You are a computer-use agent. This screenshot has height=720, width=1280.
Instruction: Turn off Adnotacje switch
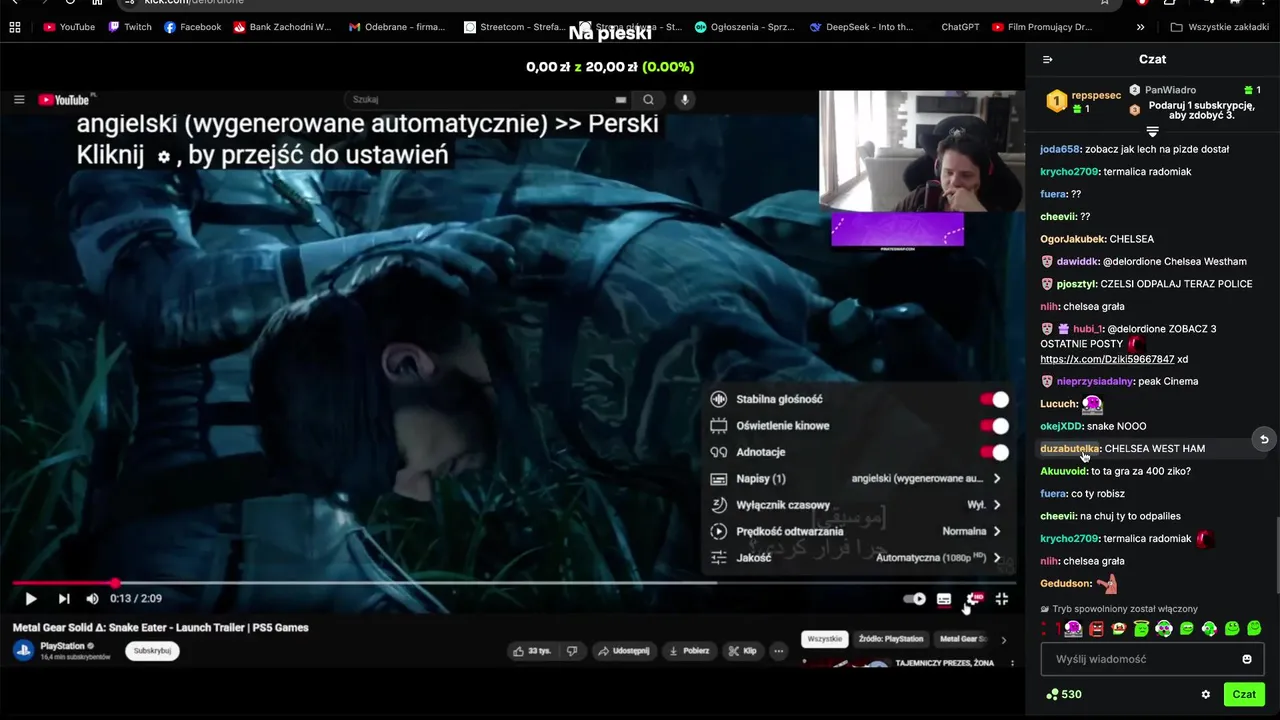coord(994,452)
